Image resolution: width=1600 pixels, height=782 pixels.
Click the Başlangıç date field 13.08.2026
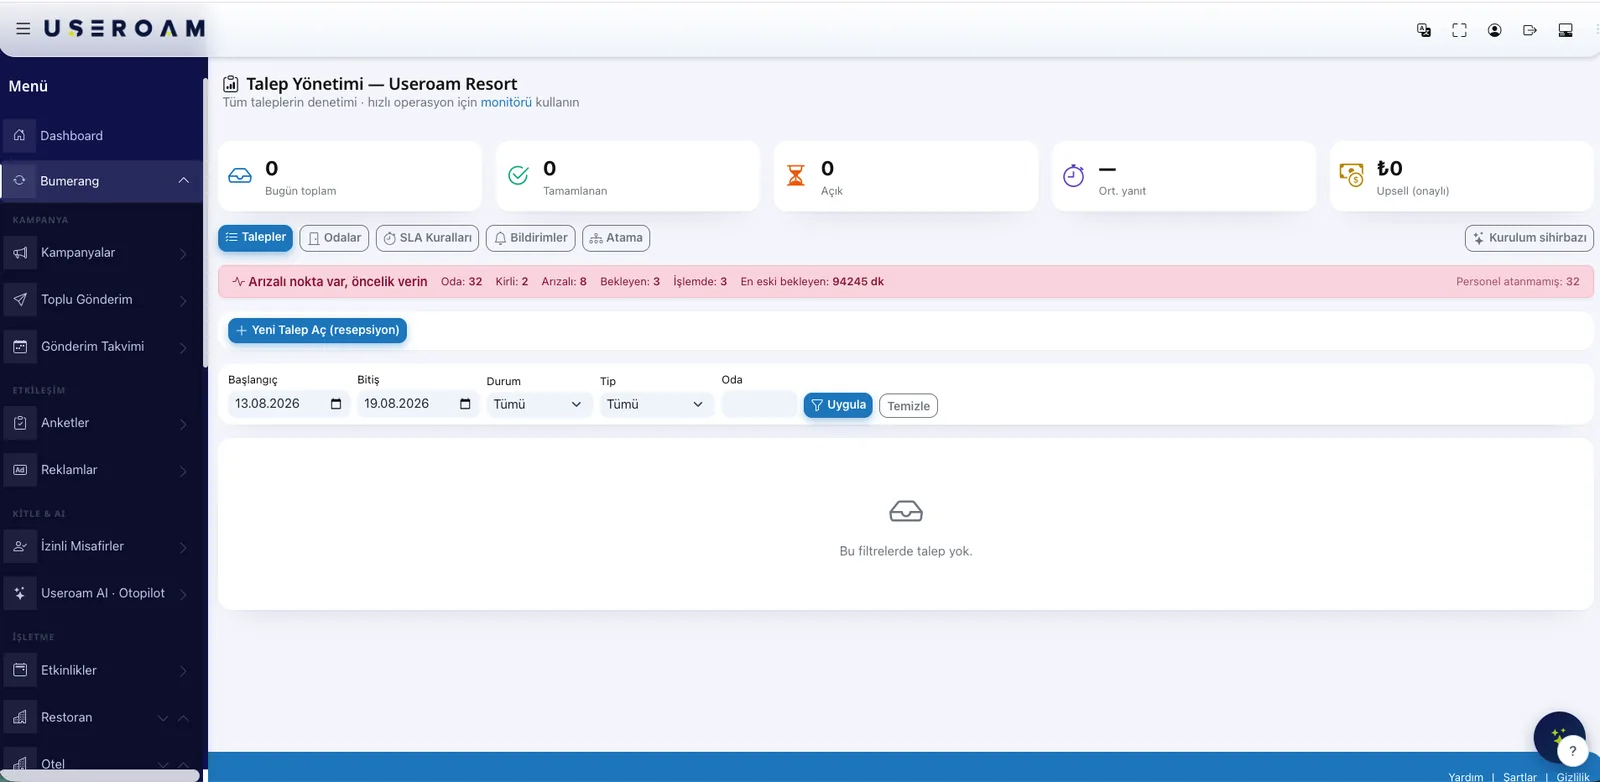pyautogui.click(x=288, y=404)
